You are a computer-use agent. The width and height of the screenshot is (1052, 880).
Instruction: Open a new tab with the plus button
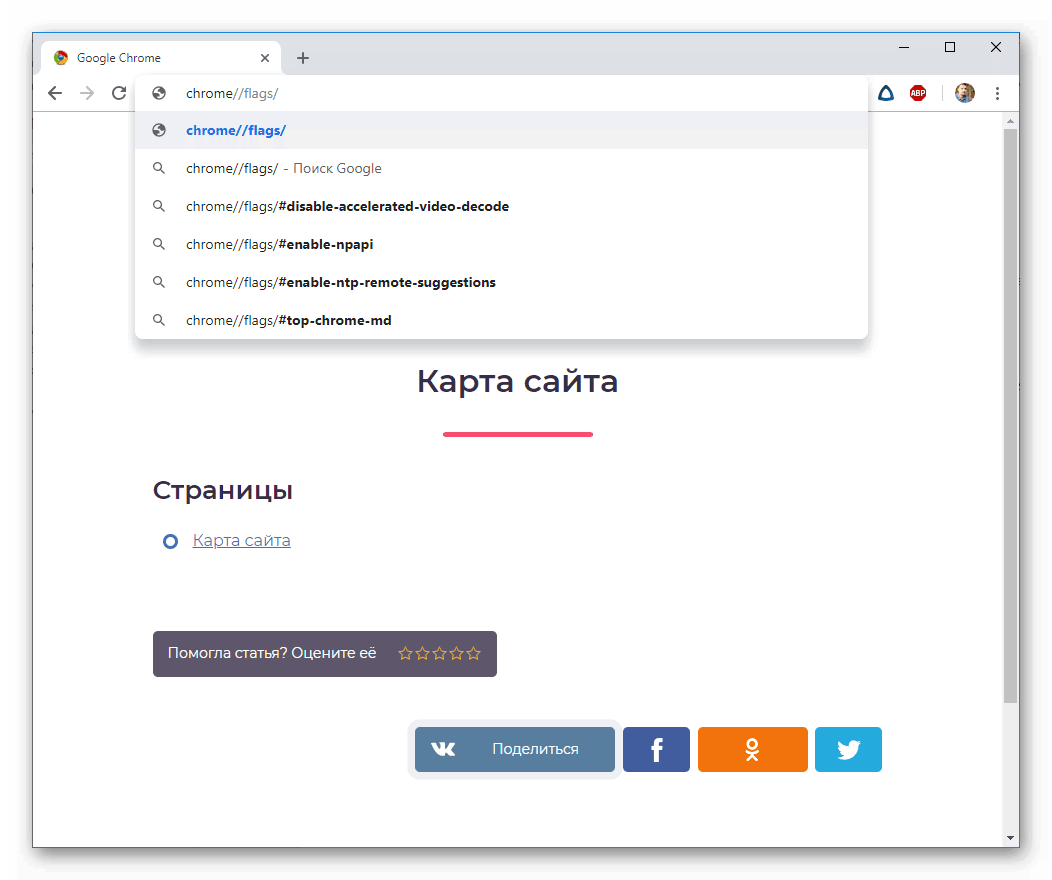pyautogui.click(x=303, y=58)
